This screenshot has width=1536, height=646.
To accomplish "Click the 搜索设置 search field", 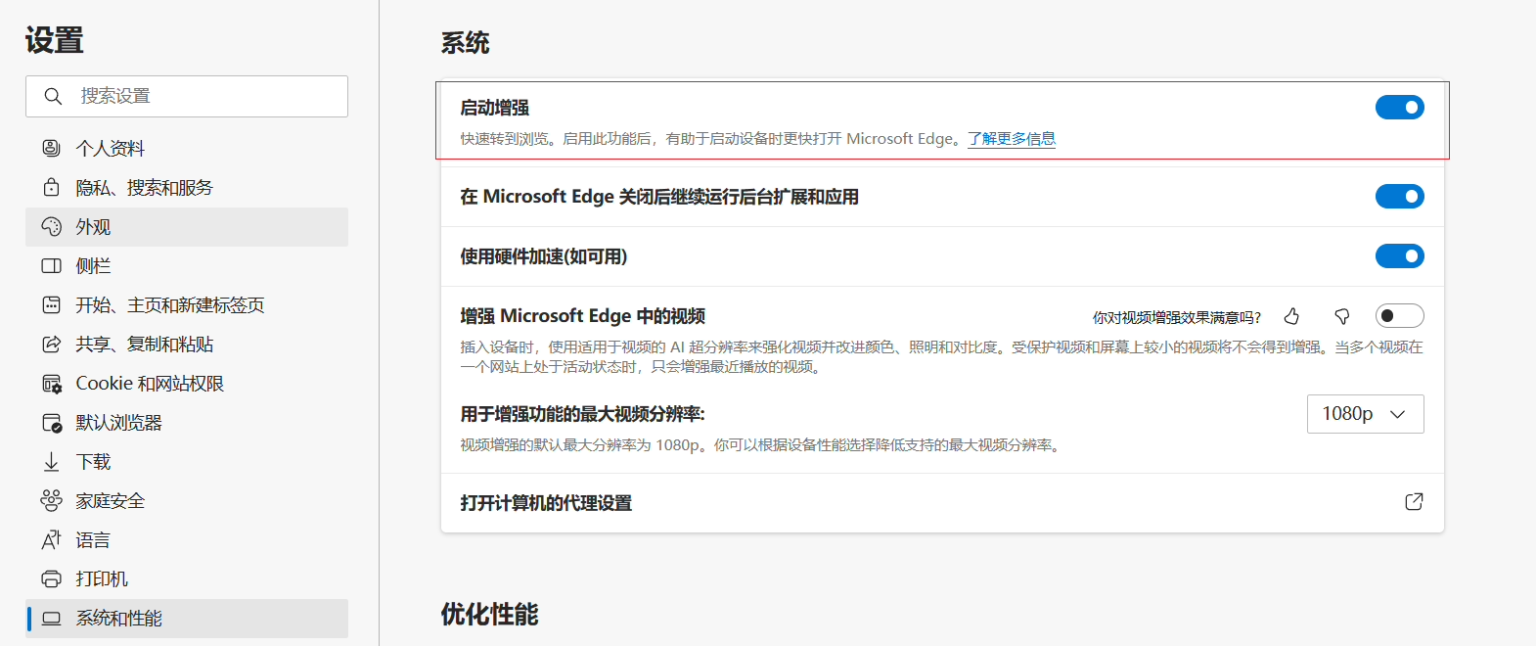I will (x=187, y=96).
